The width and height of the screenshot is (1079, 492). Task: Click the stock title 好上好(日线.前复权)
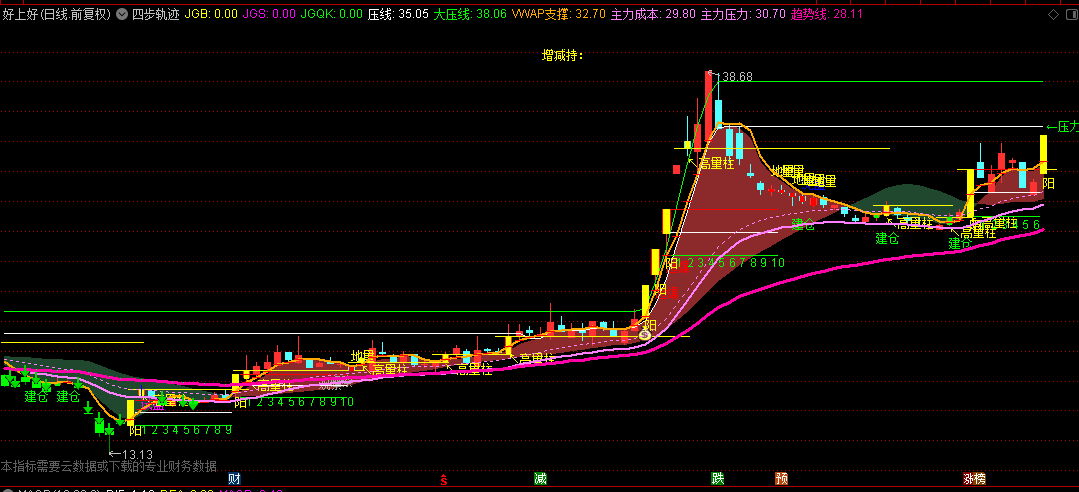[56, 14]
